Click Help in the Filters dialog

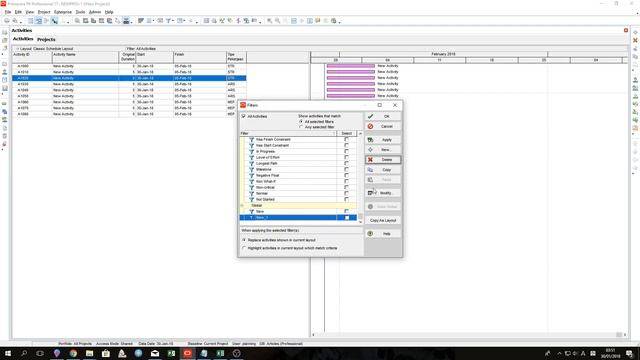(383, 233)
